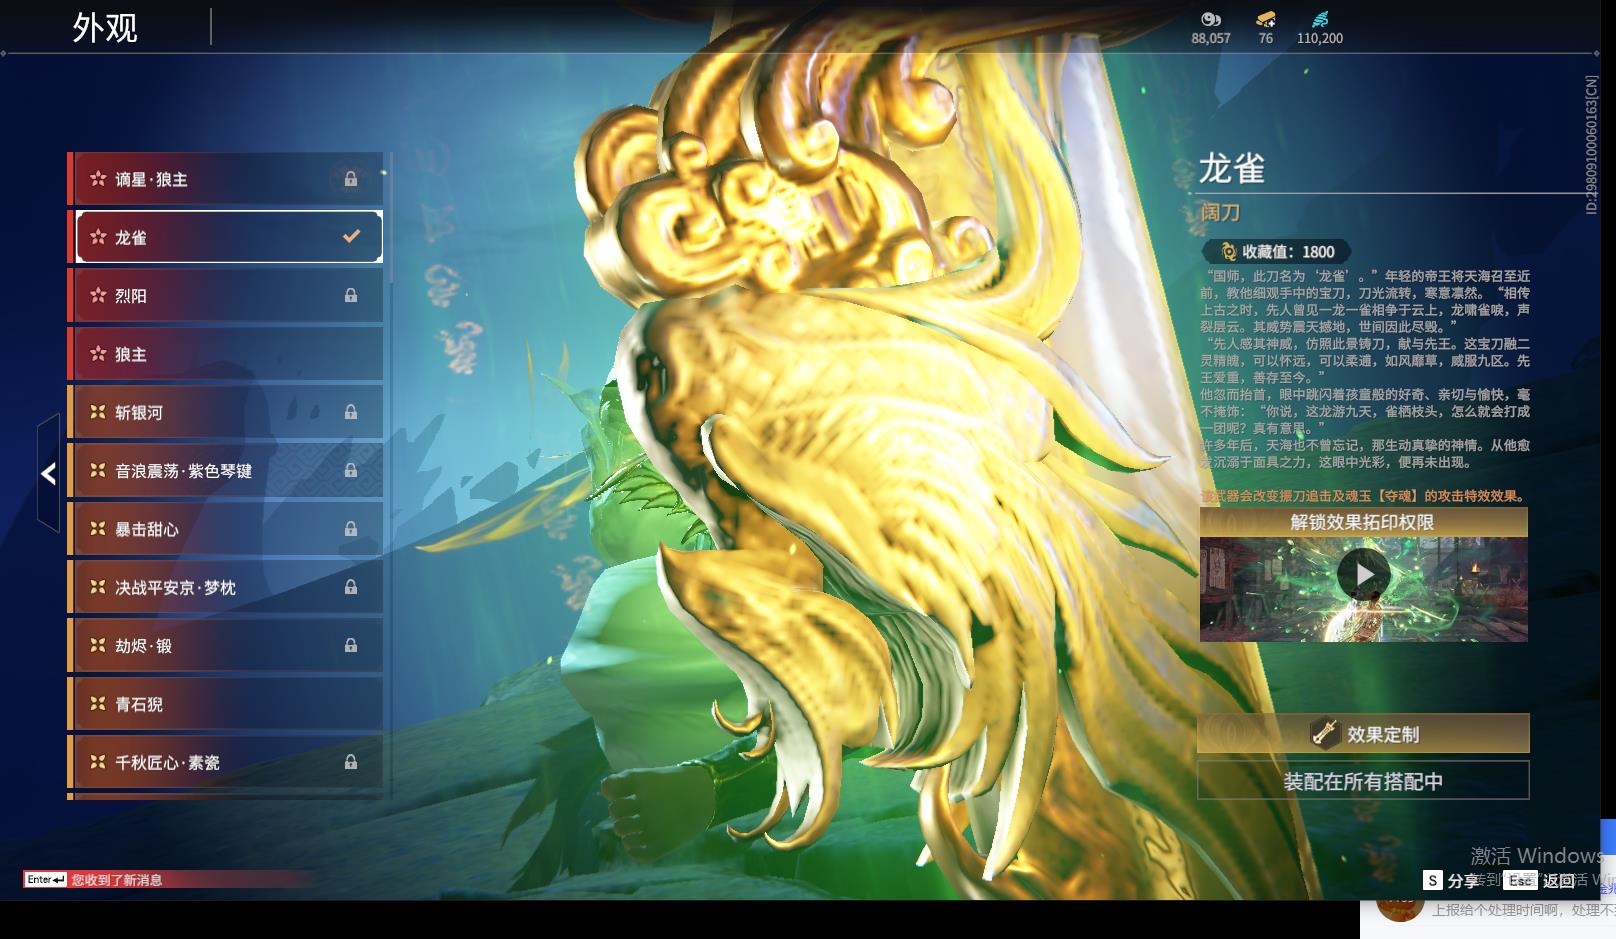This screenshot has height=939, width=1616.
Task: Click the lock icon on 暴击甜心 row
Action: coord(351,528)
